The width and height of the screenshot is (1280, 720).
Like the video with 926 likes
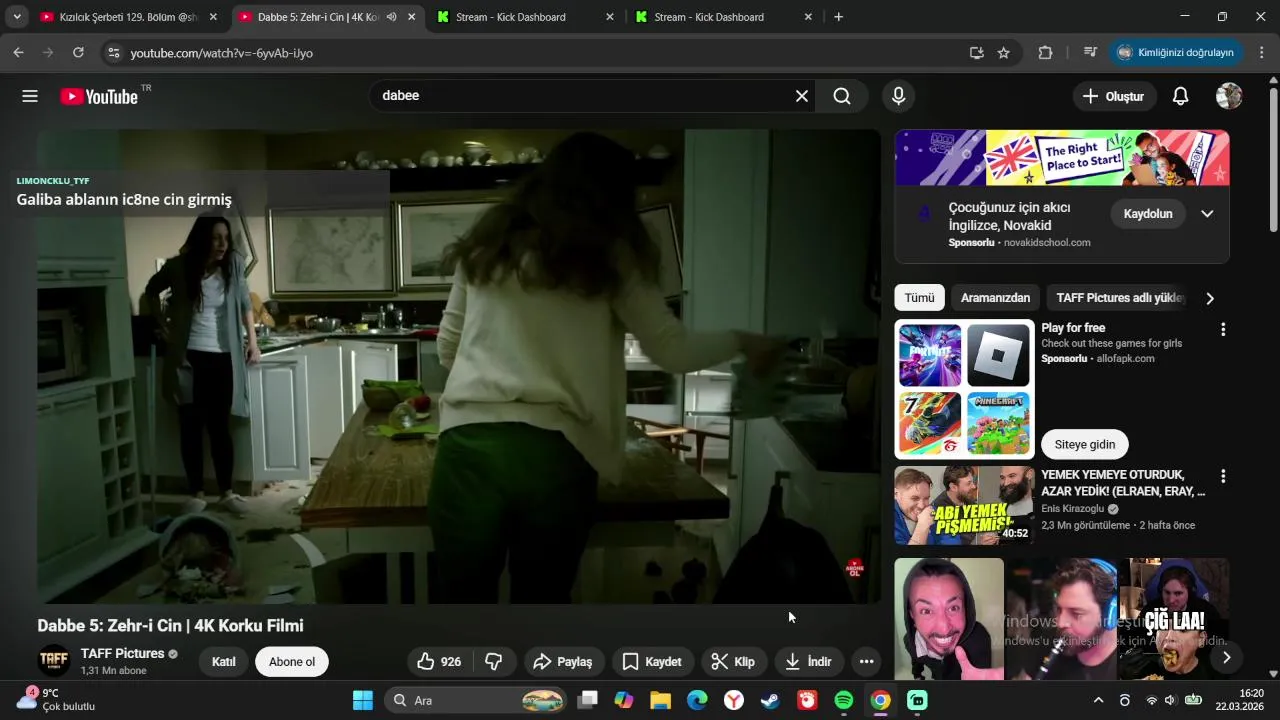point(439,661)
